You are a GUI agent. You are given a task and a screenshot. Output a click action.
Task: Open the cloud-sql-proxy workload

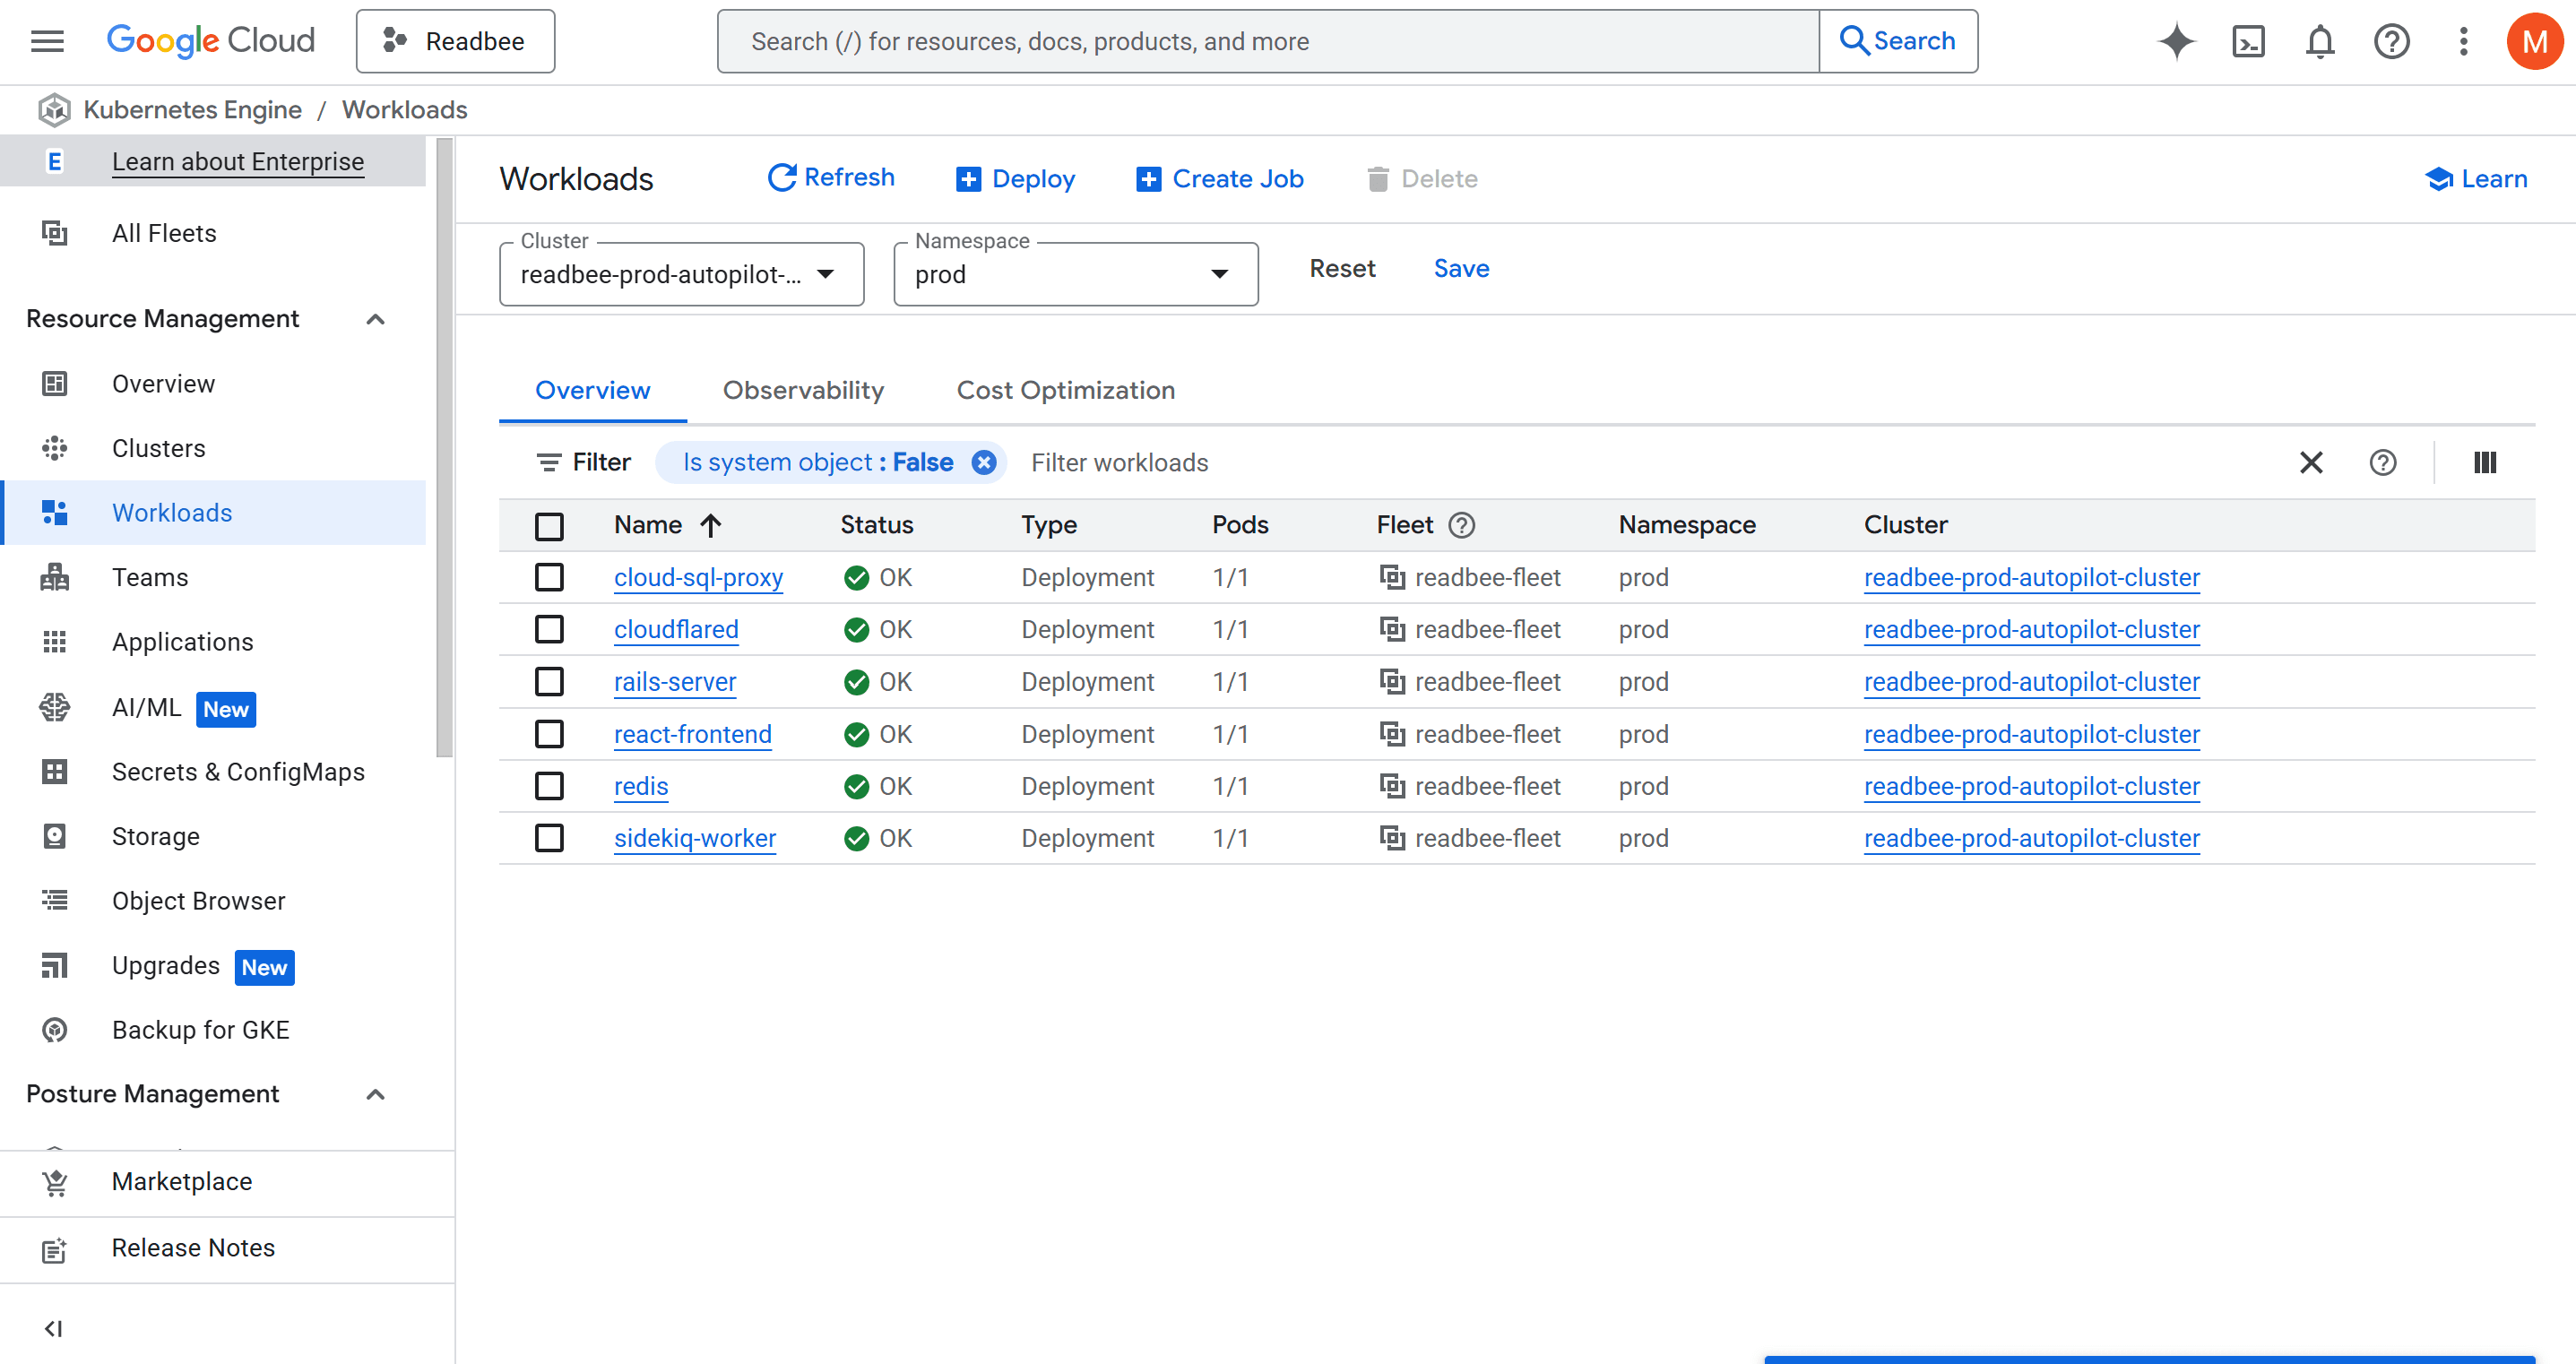click(x=697, y=577)
